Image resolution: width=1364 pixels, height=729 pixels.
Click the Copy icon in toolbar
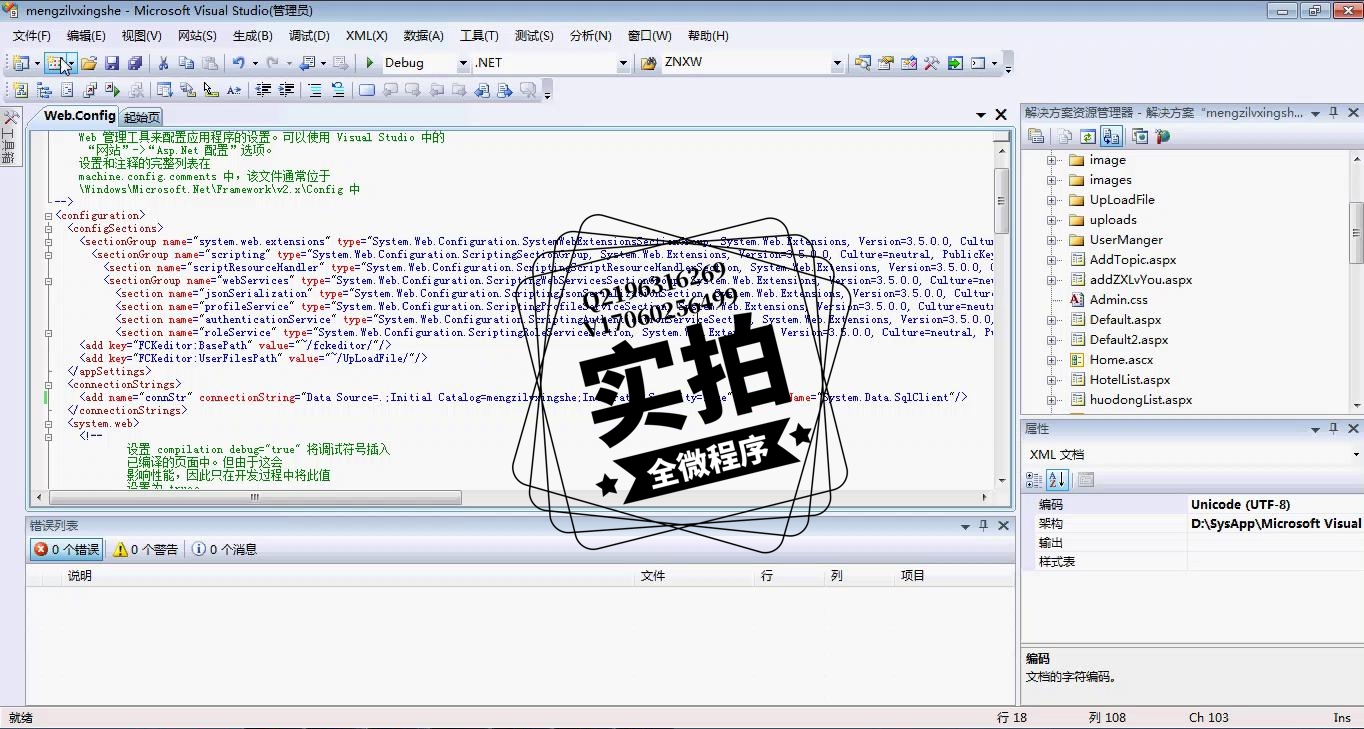(186, 63)
